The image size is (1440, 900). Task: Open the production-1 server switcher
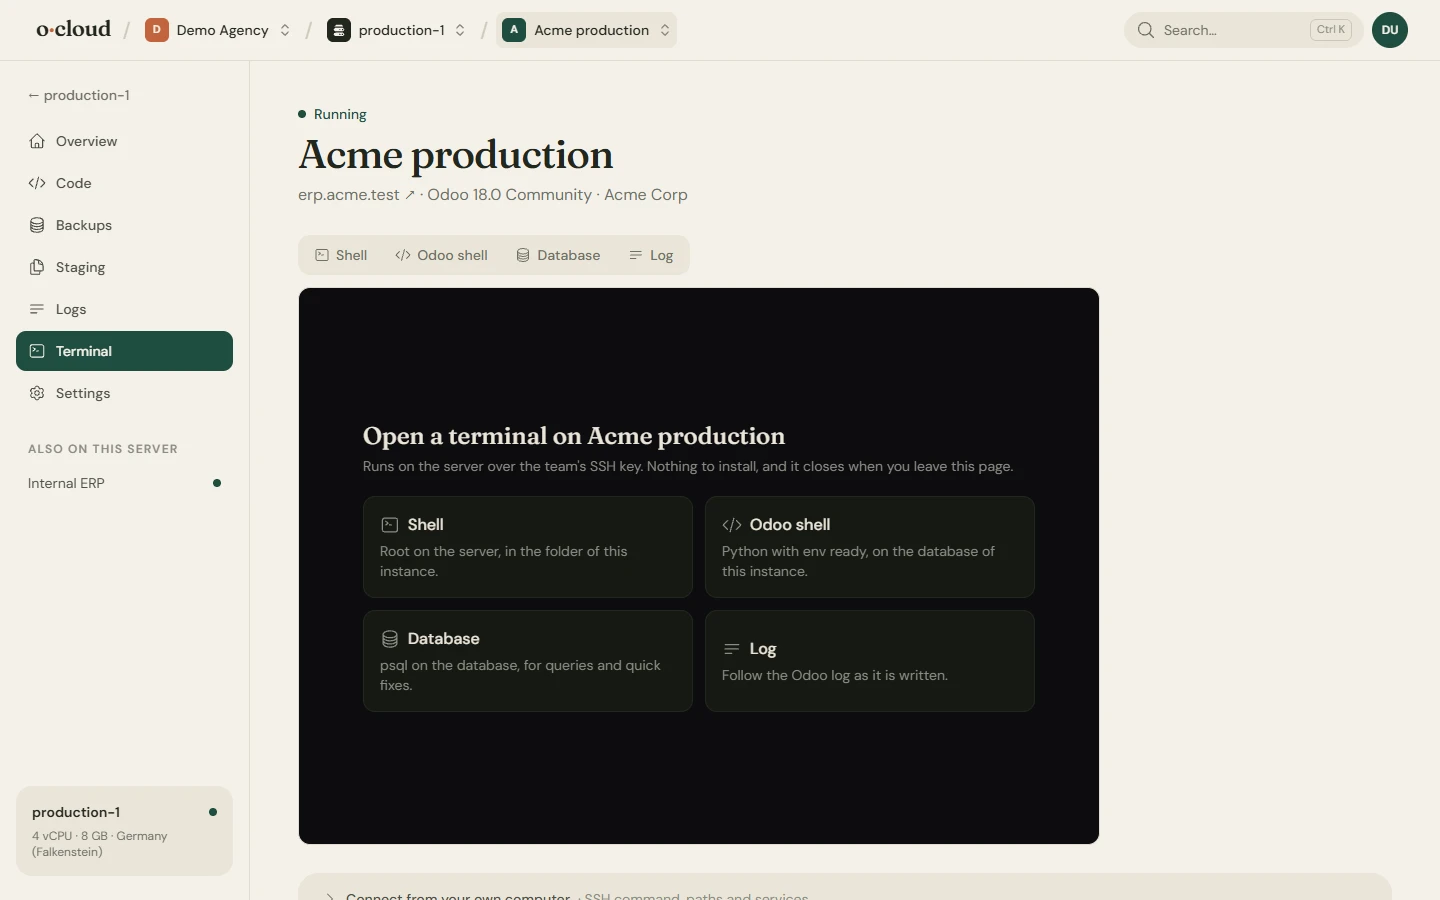pos(397,30)
